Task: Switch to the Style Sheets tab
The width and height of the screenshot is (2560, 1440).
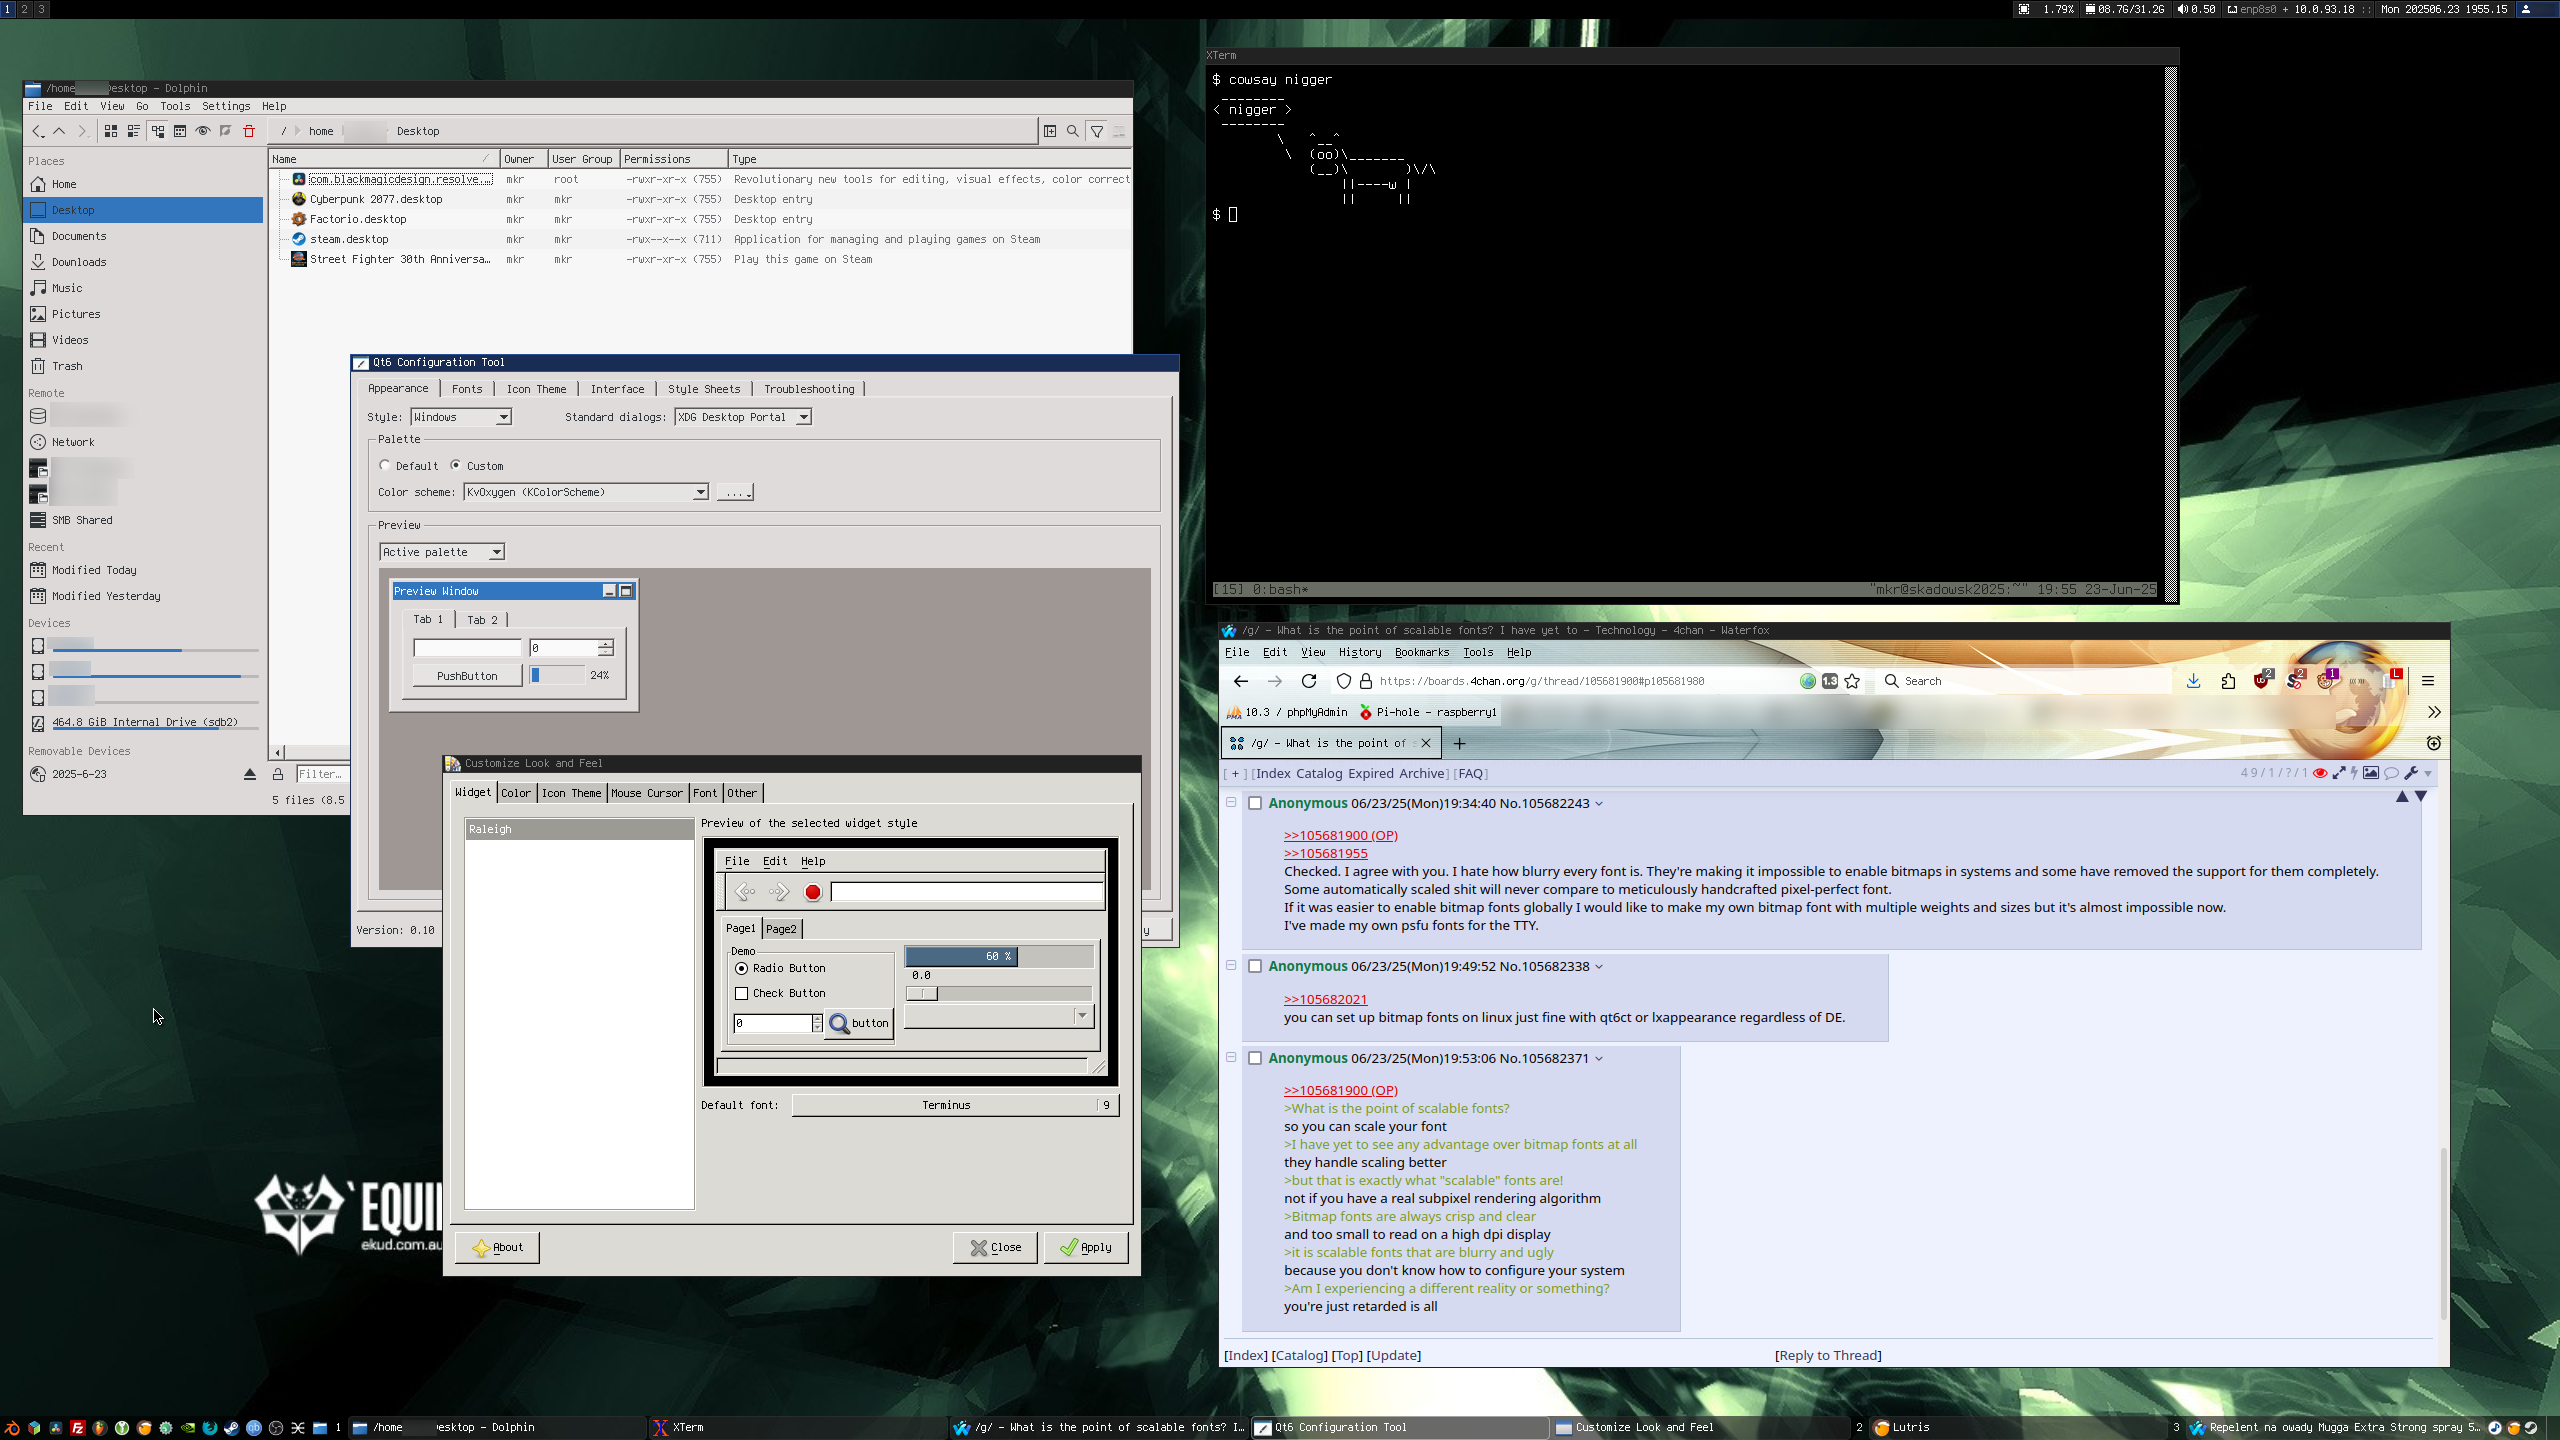Action: [x=704, y=389]
